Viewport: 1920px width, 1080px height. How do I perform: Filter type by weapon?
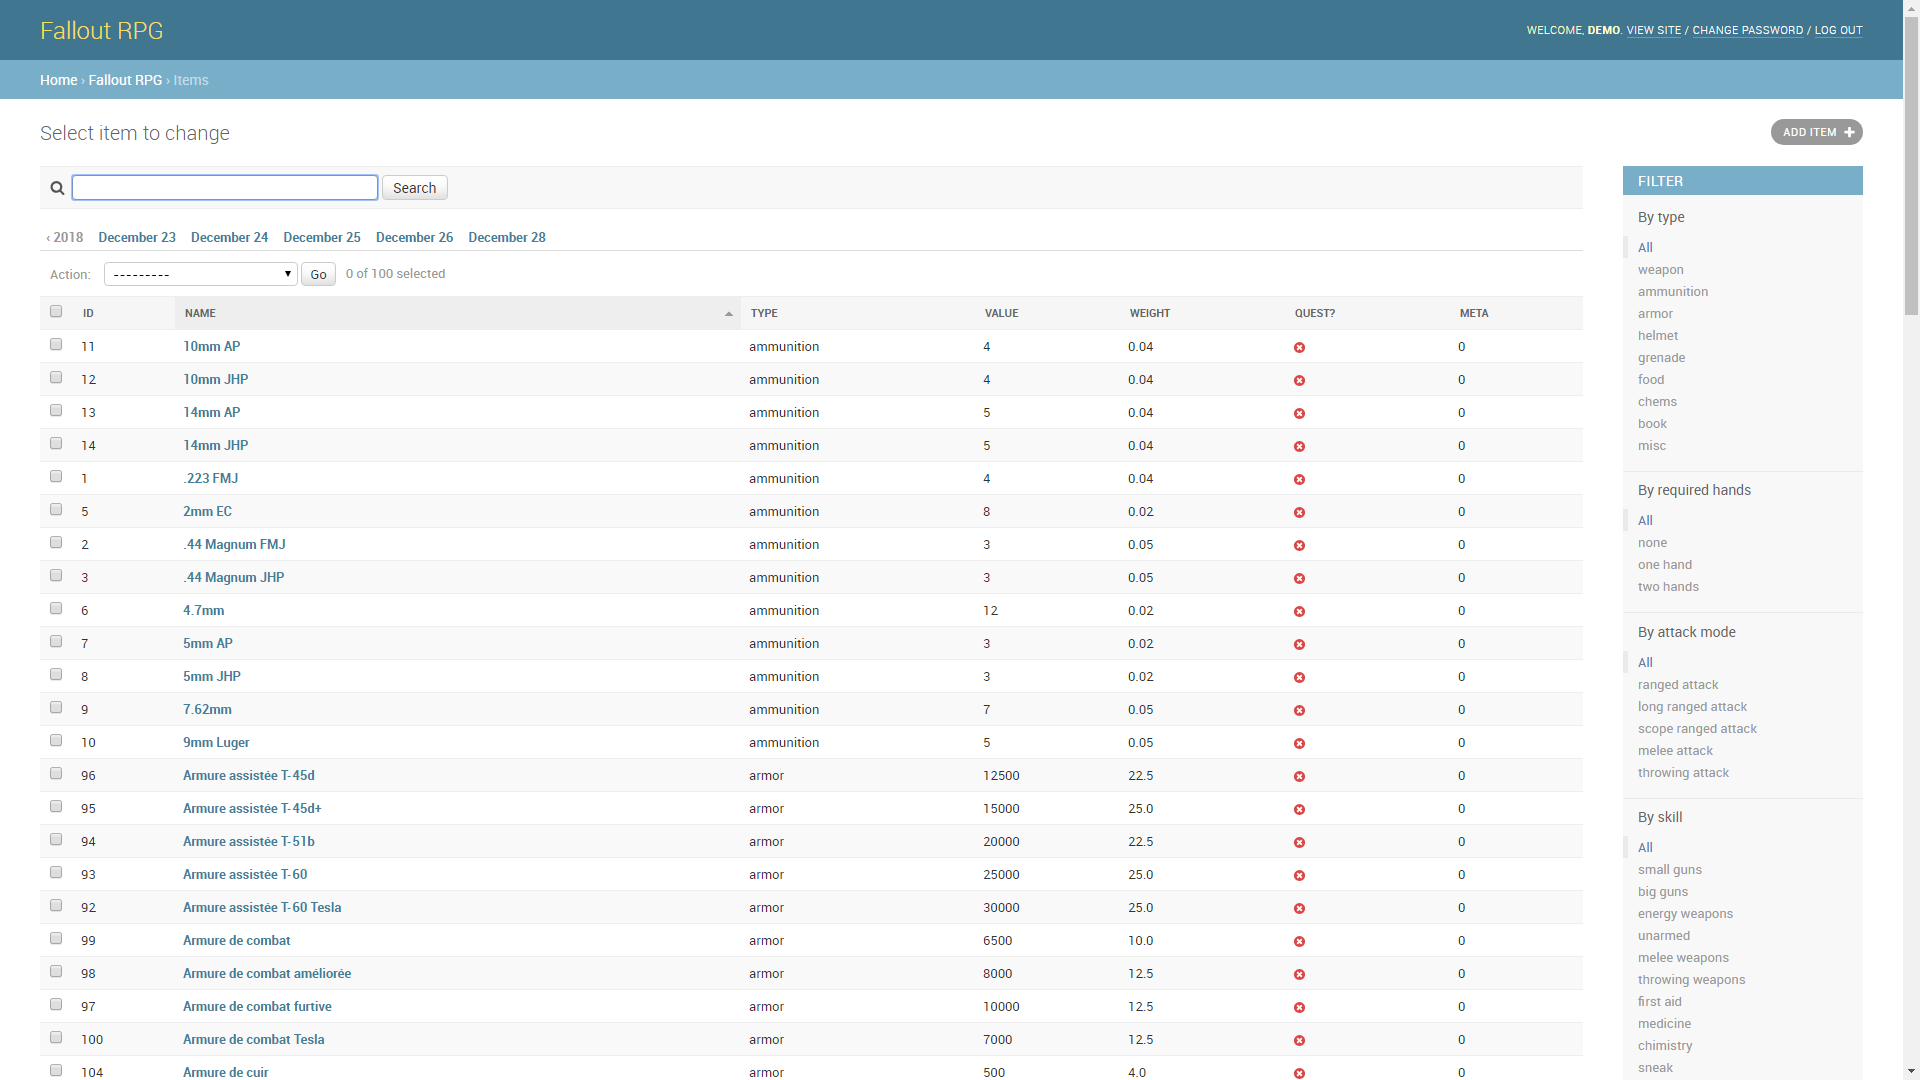click(x=1660, y=270)
